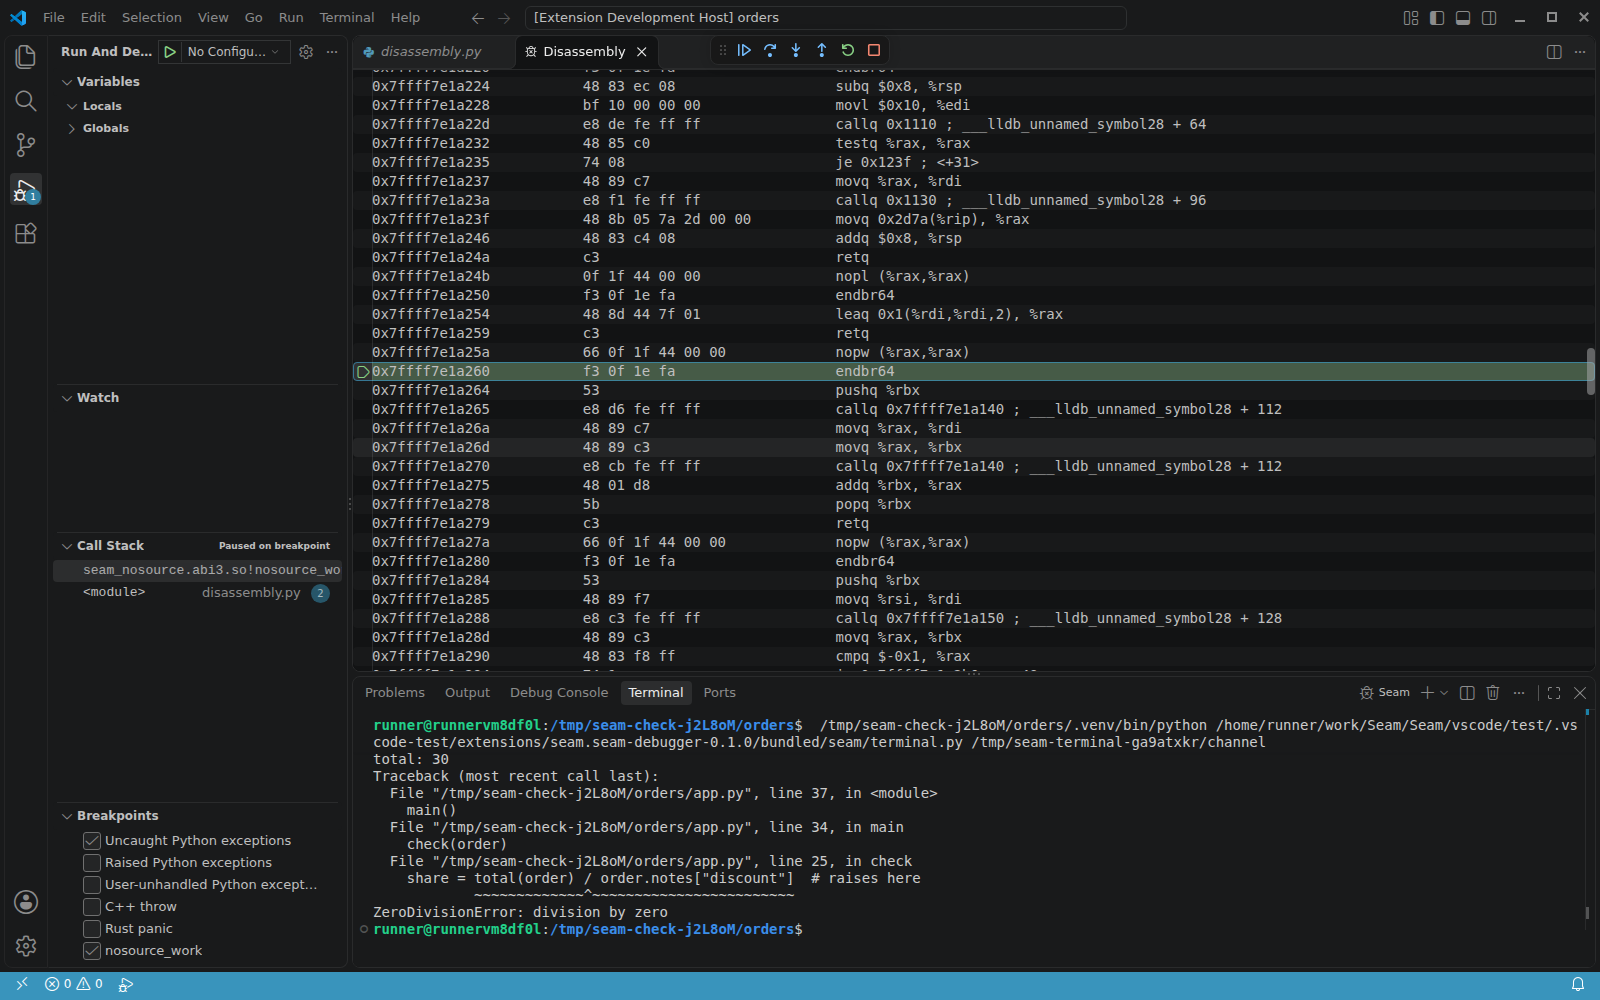
Task: Open Manage gear in activity bar
Action: coord(26,946)
